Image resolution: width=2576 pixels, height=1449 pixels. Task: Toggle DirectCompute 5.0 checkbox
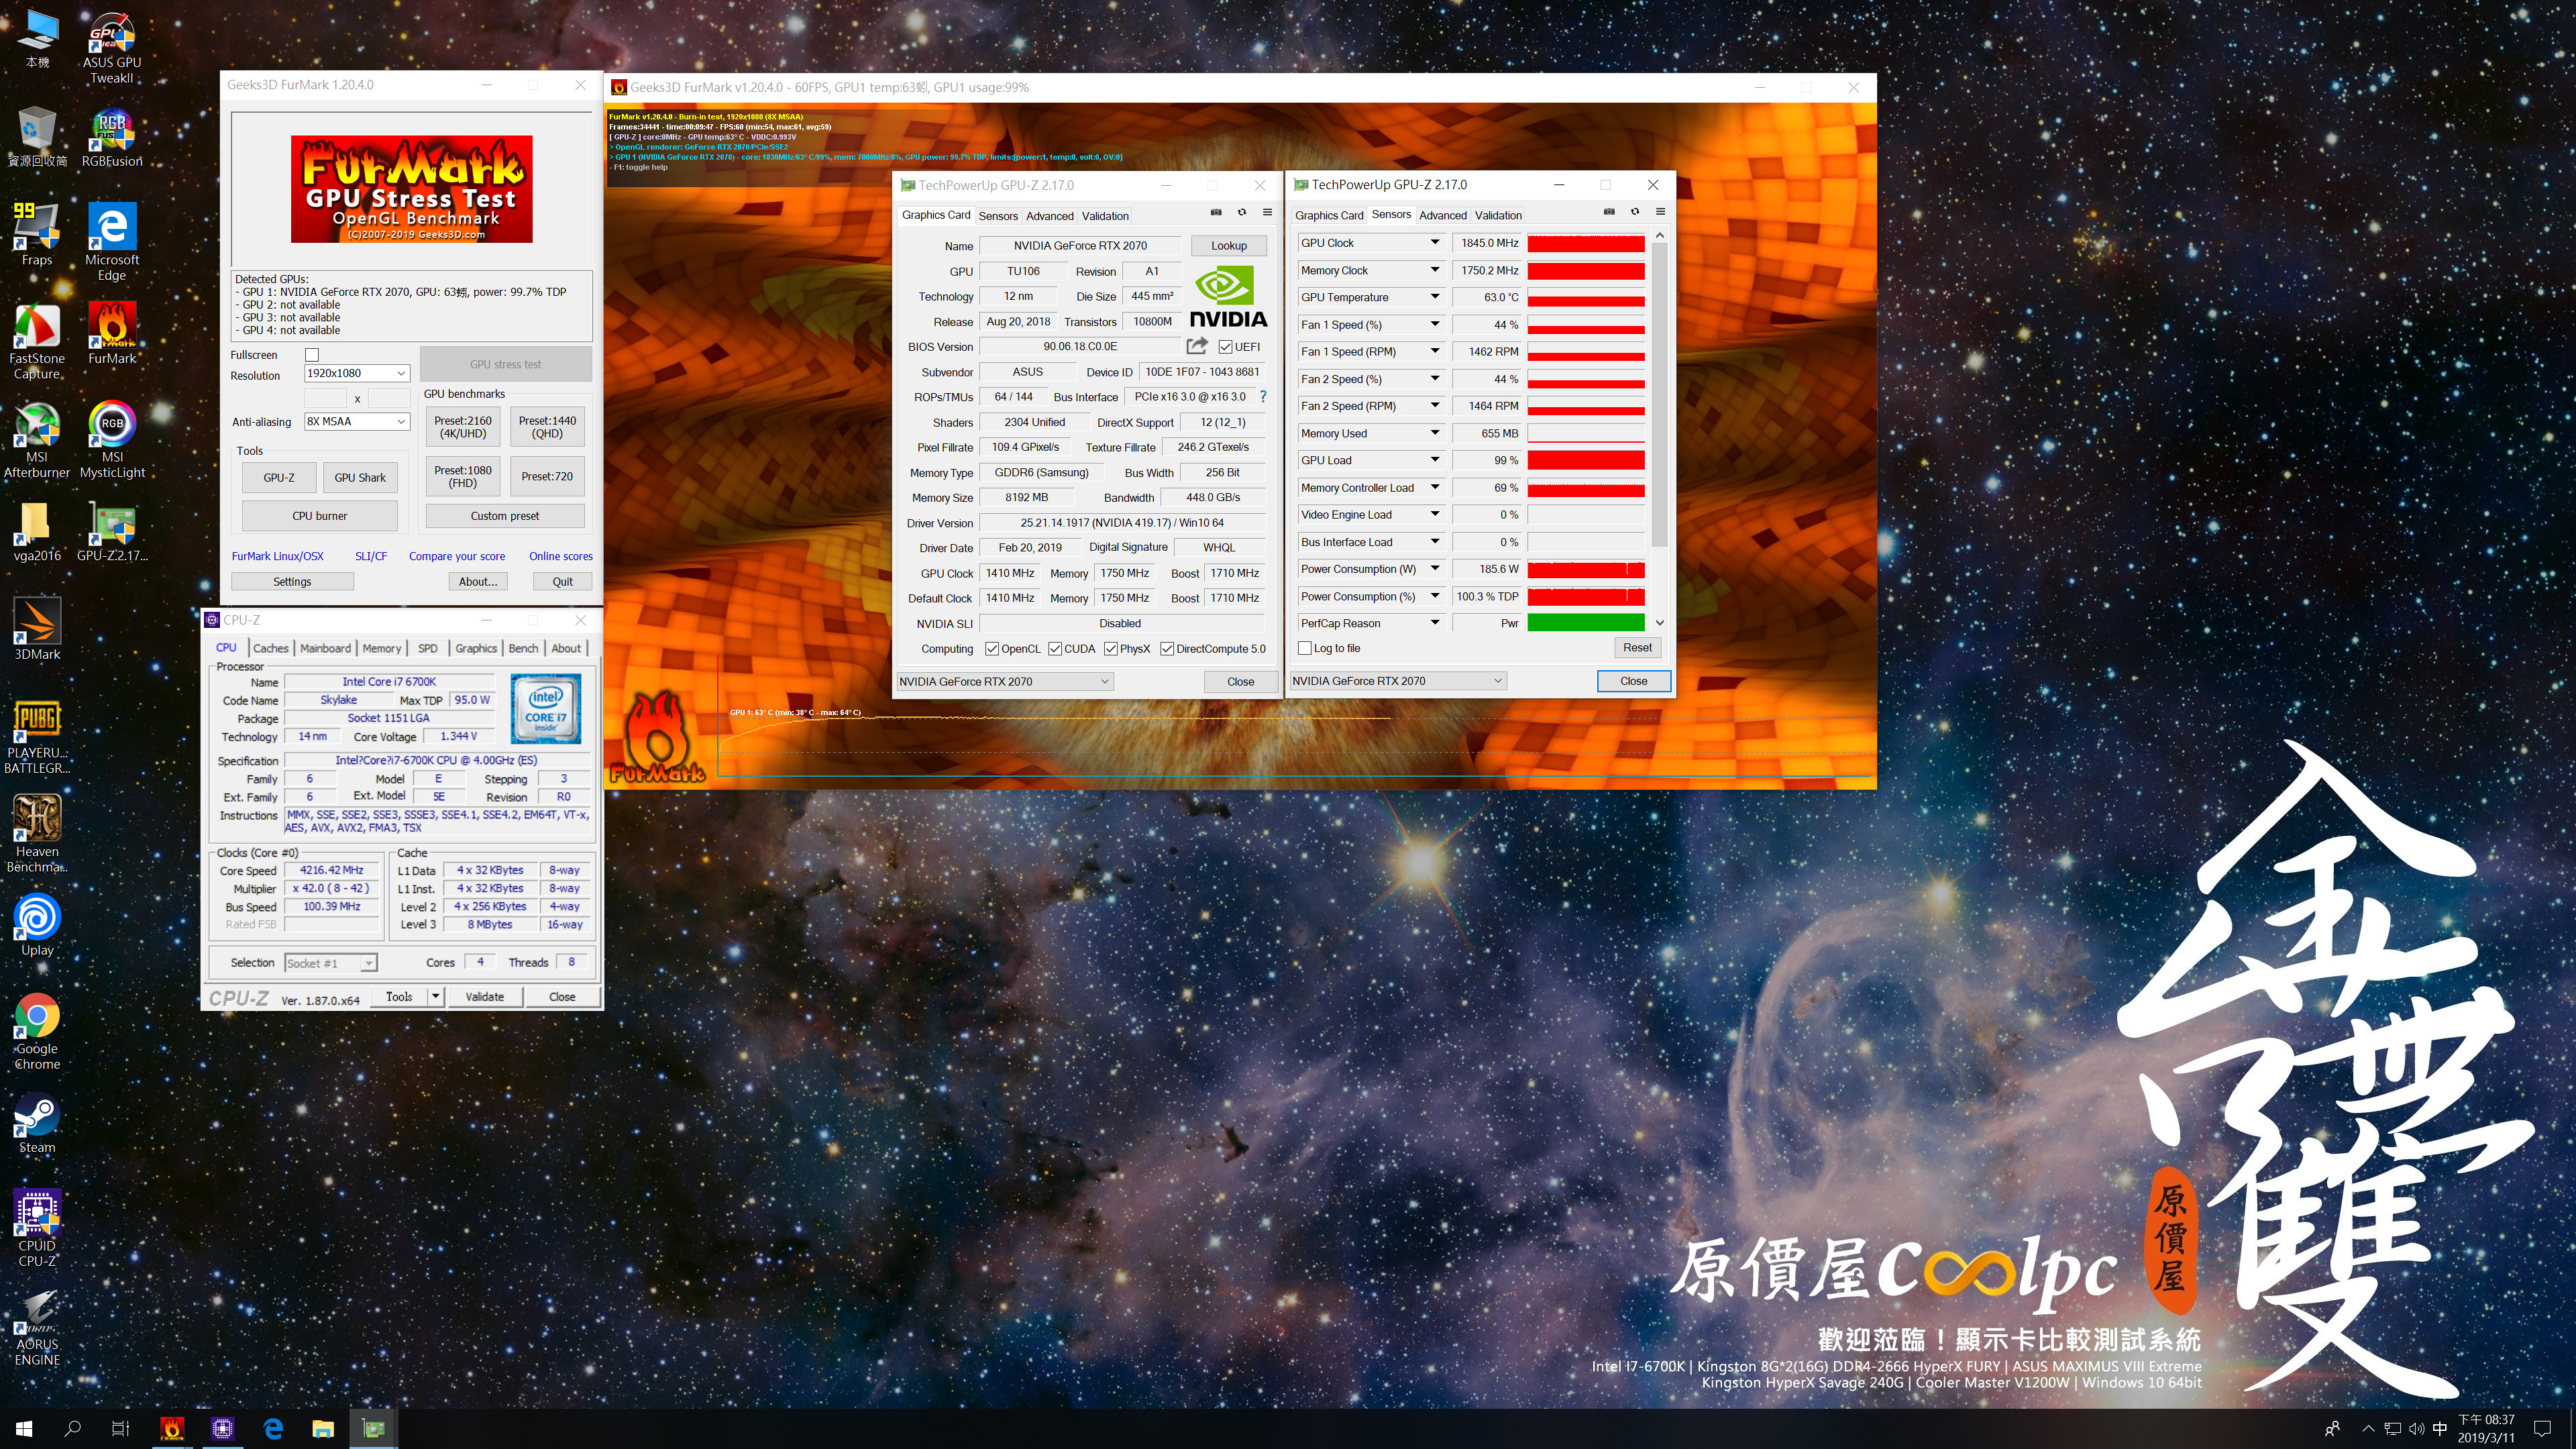click(x=1167, y=649)
